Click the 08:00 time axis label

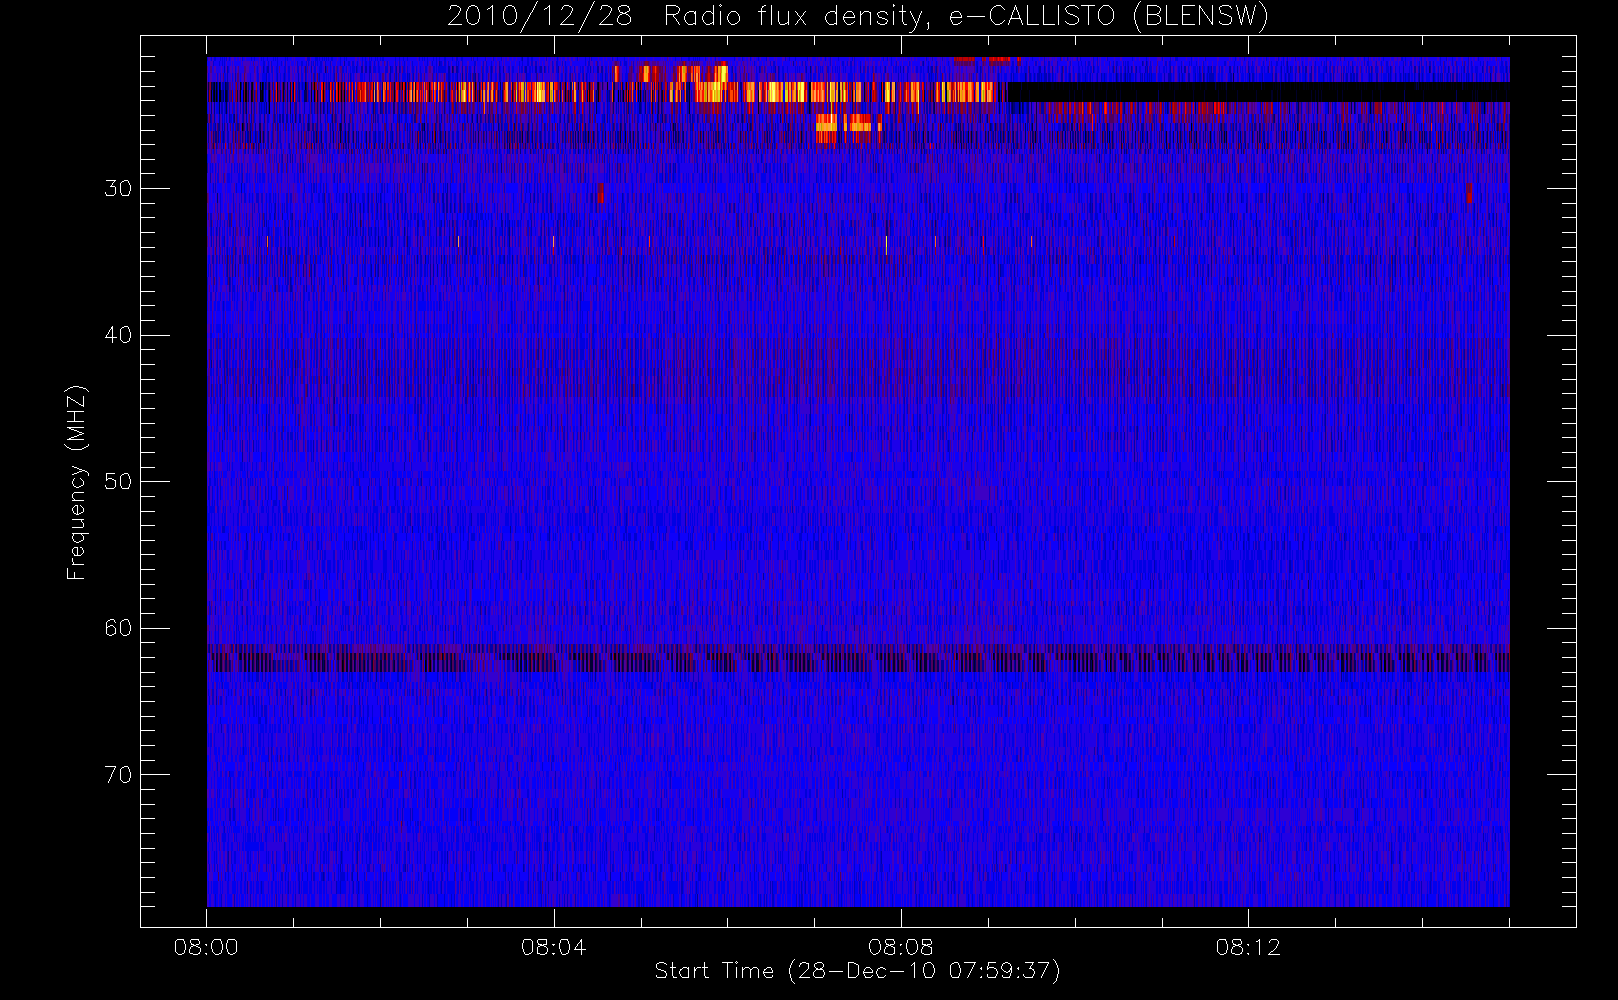(x=206, y=947)
